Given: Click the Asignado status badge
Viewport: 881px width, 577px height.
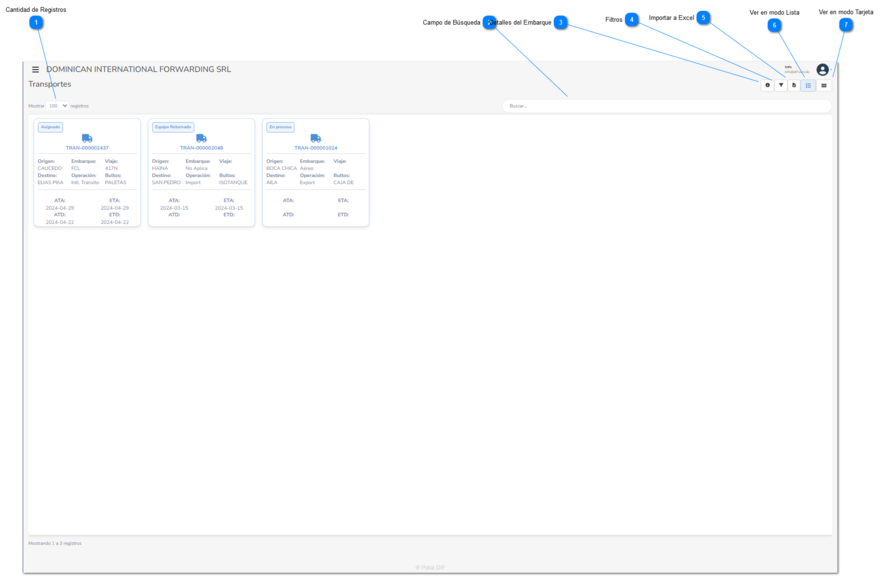Looking at the screenshot, I should (x=51, y=127).
